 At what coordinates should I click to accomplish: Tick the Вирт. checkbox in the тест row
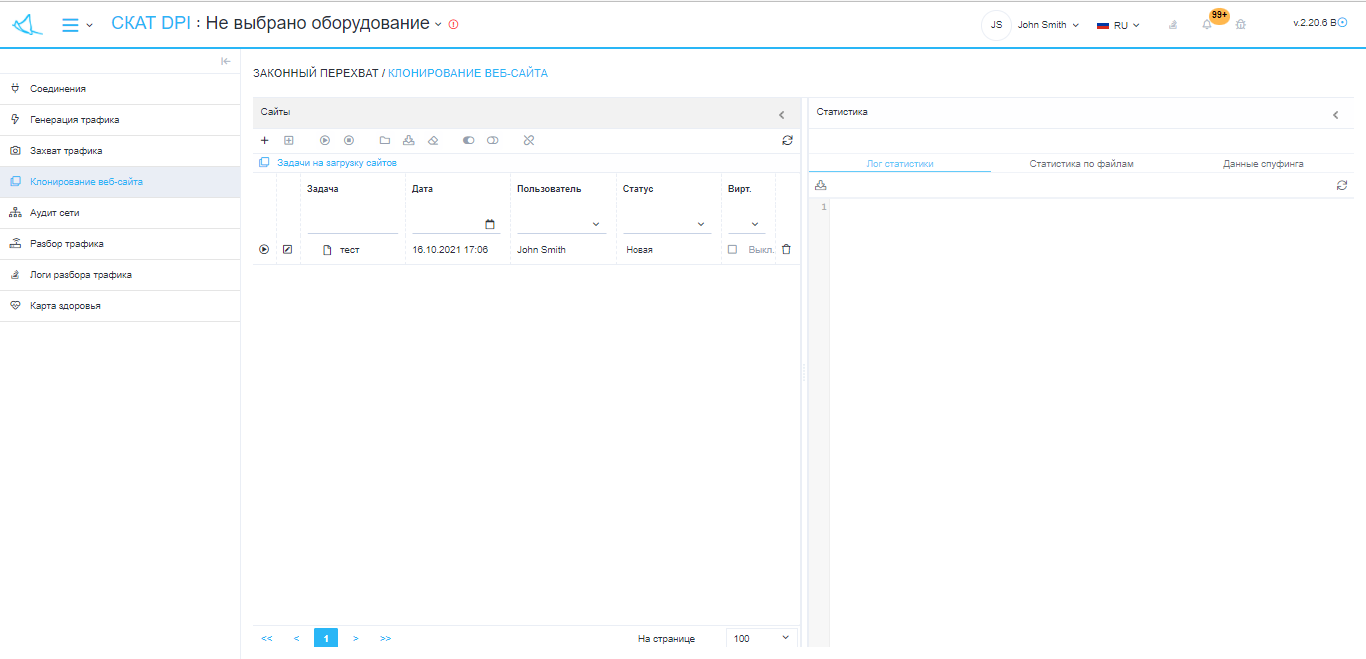pyautogui.click(x=732, y=249)
